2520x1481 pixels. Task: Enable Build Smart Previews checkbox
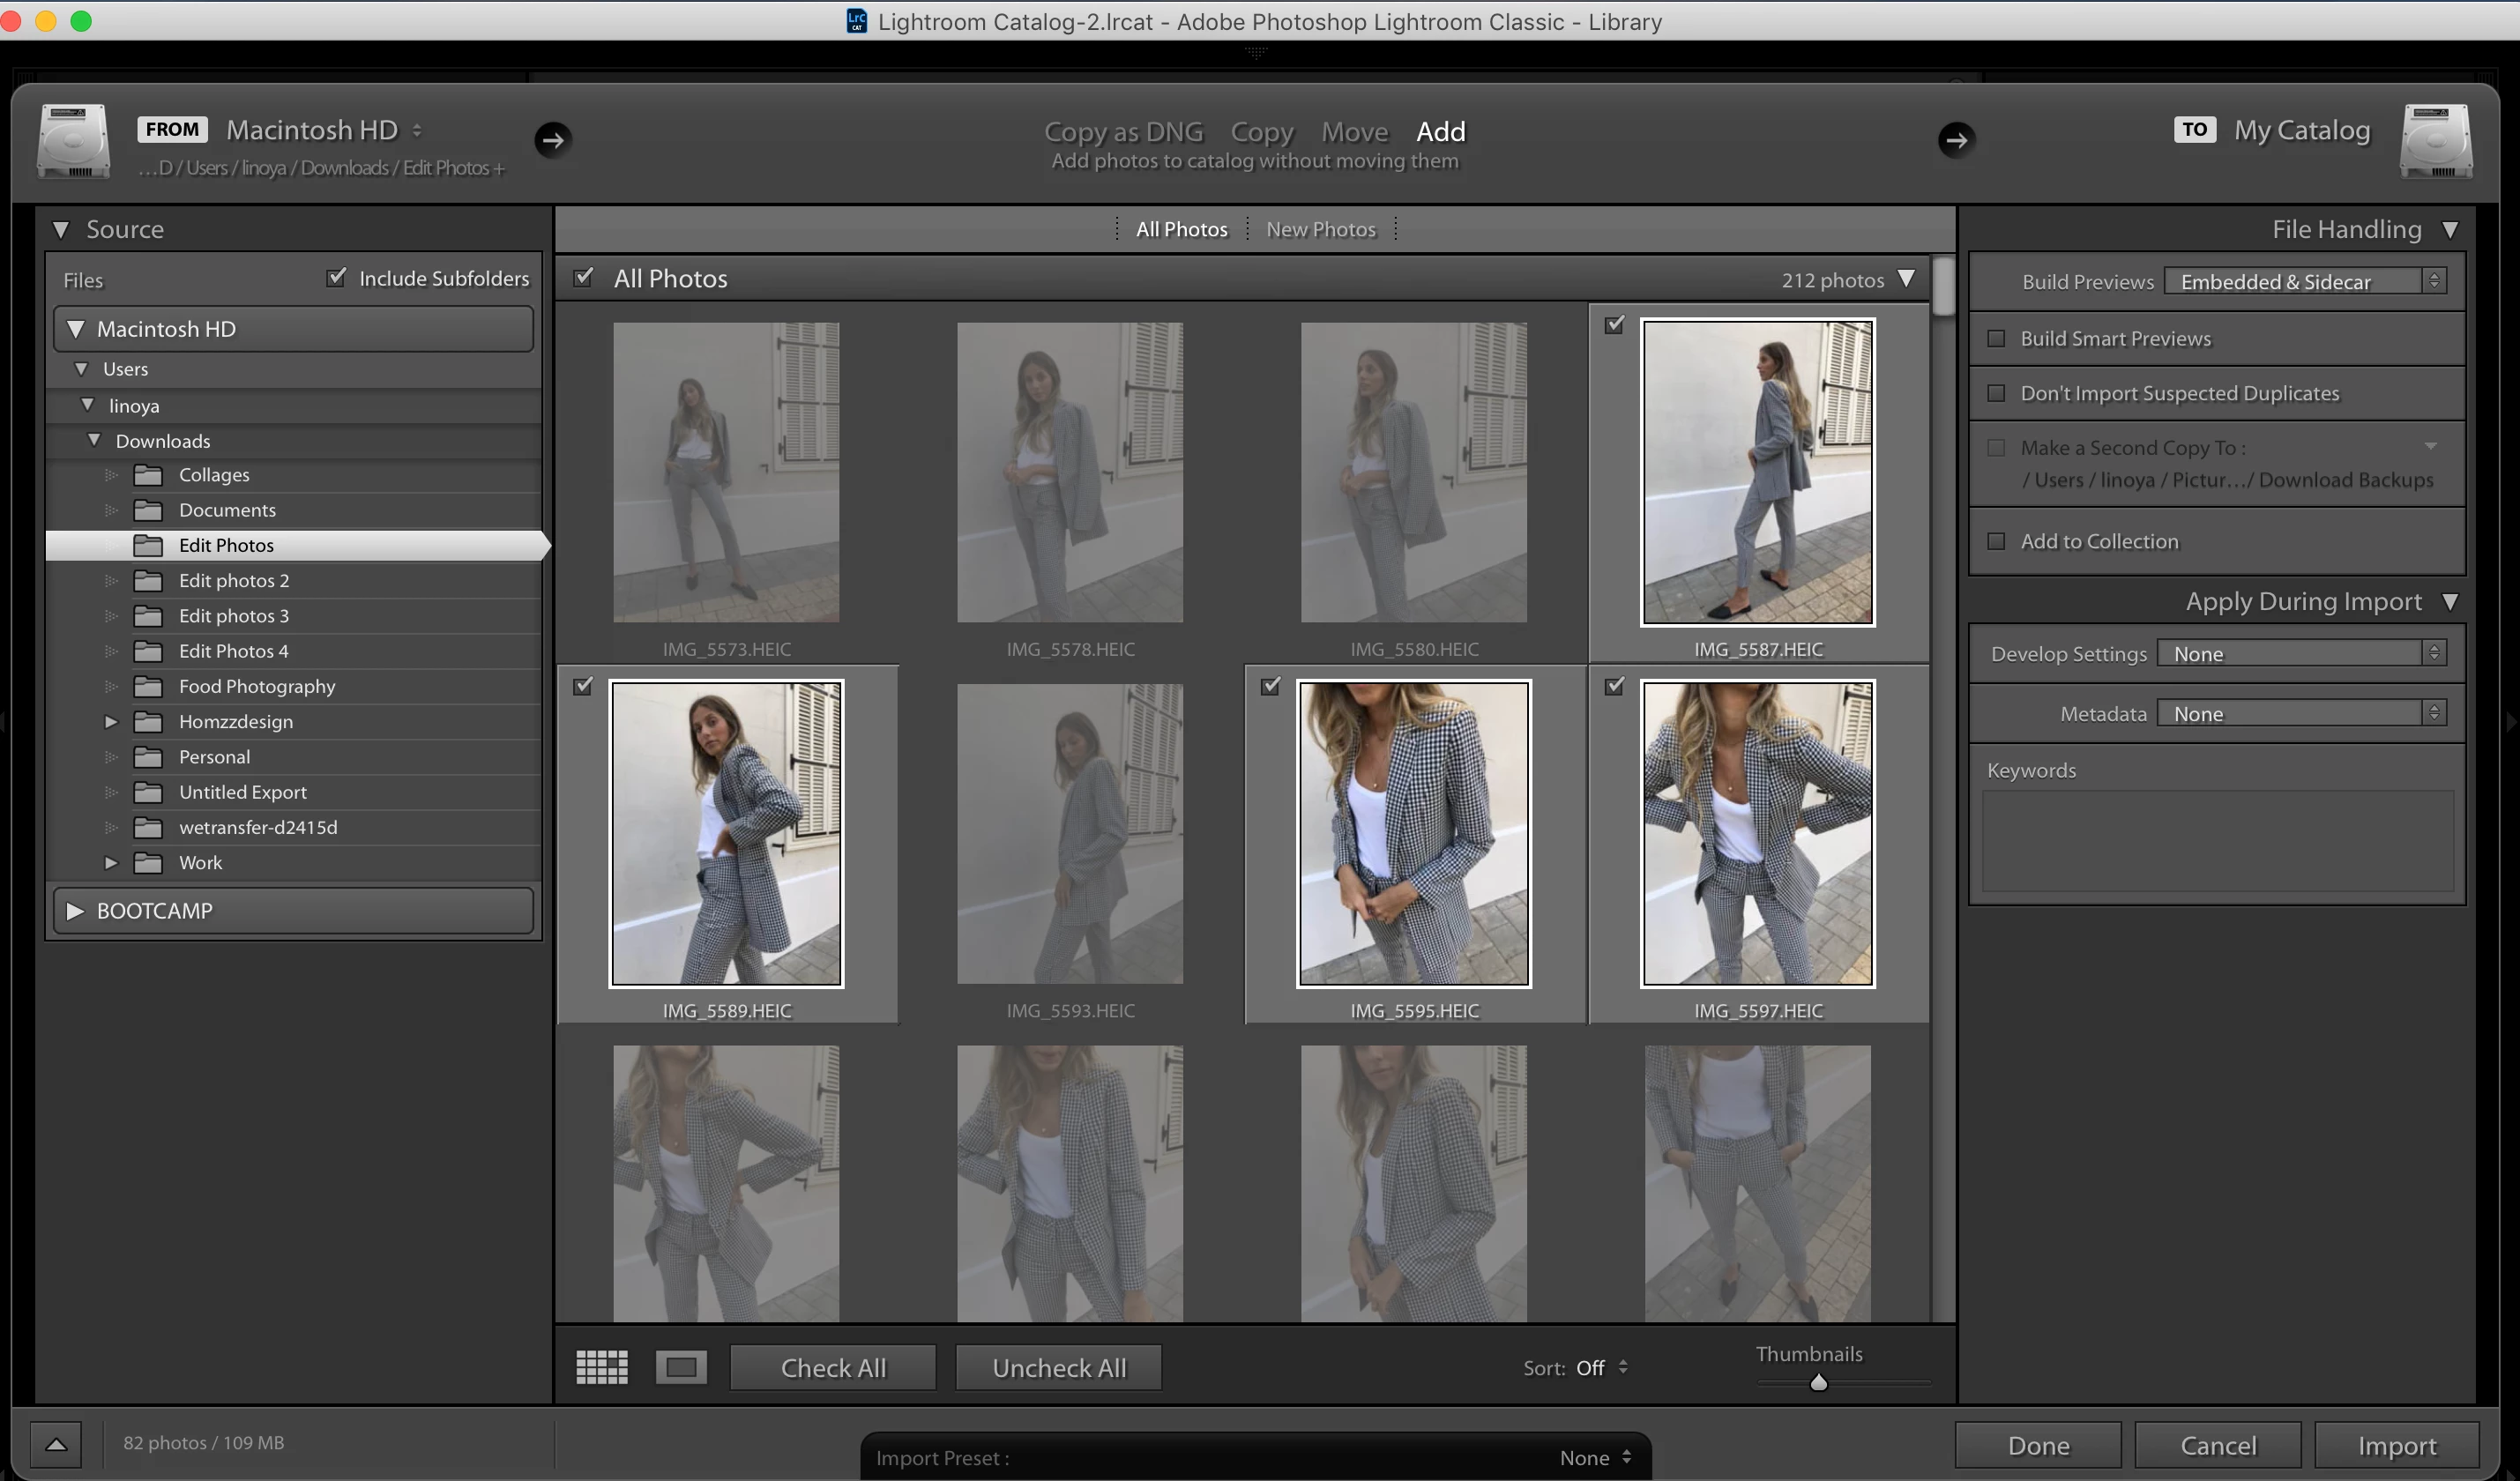click(1996, 339)
